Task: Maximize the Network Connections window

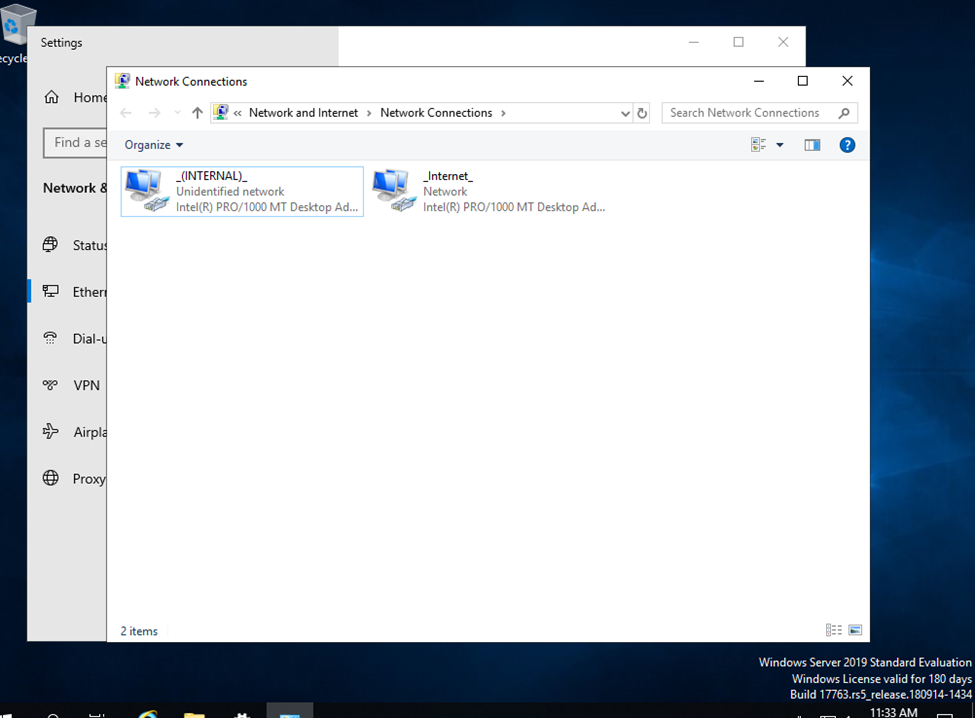Action: pyautogui.click(x=803, y=81)
